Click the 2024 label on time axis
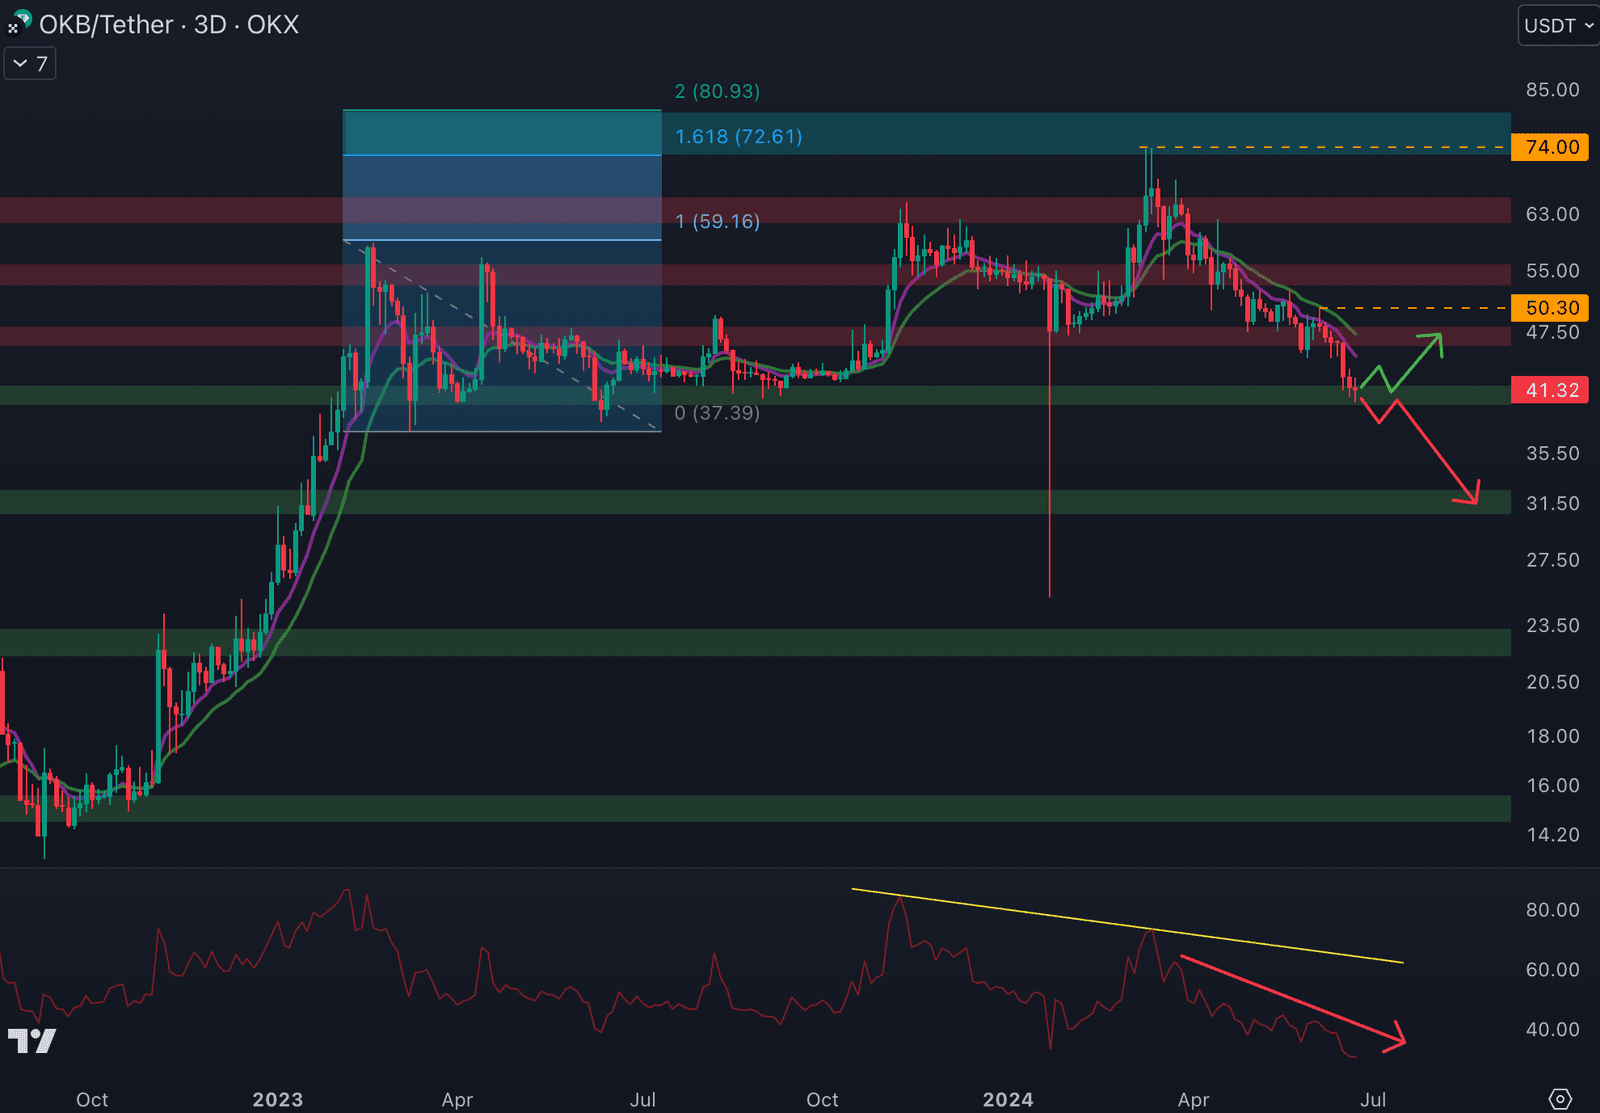 (x=1007, y=1099)
